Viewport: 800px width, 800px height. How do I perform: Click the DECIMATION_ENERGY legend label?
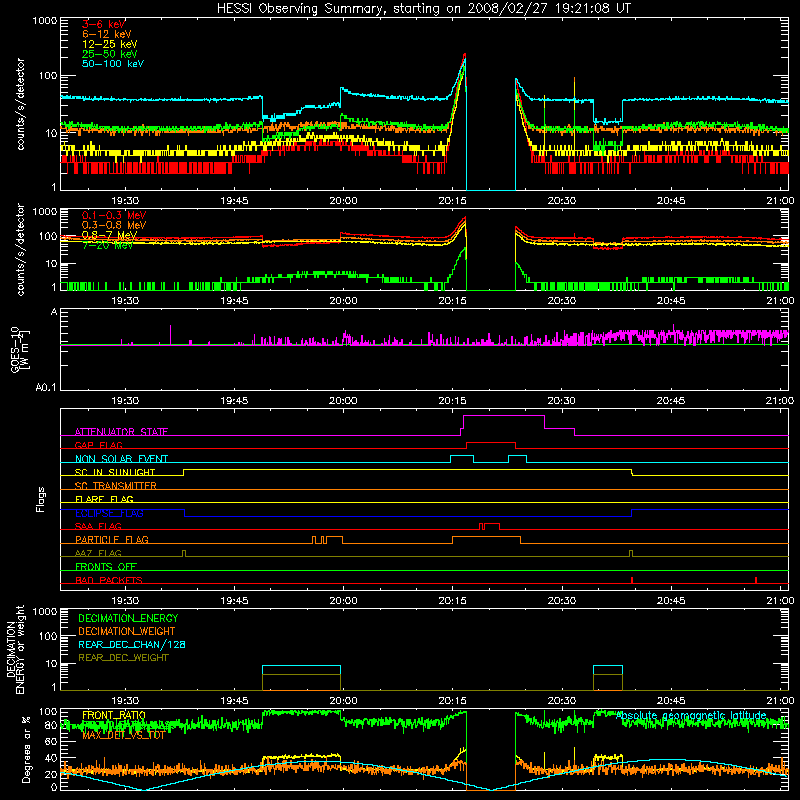[x=128, y=618]
